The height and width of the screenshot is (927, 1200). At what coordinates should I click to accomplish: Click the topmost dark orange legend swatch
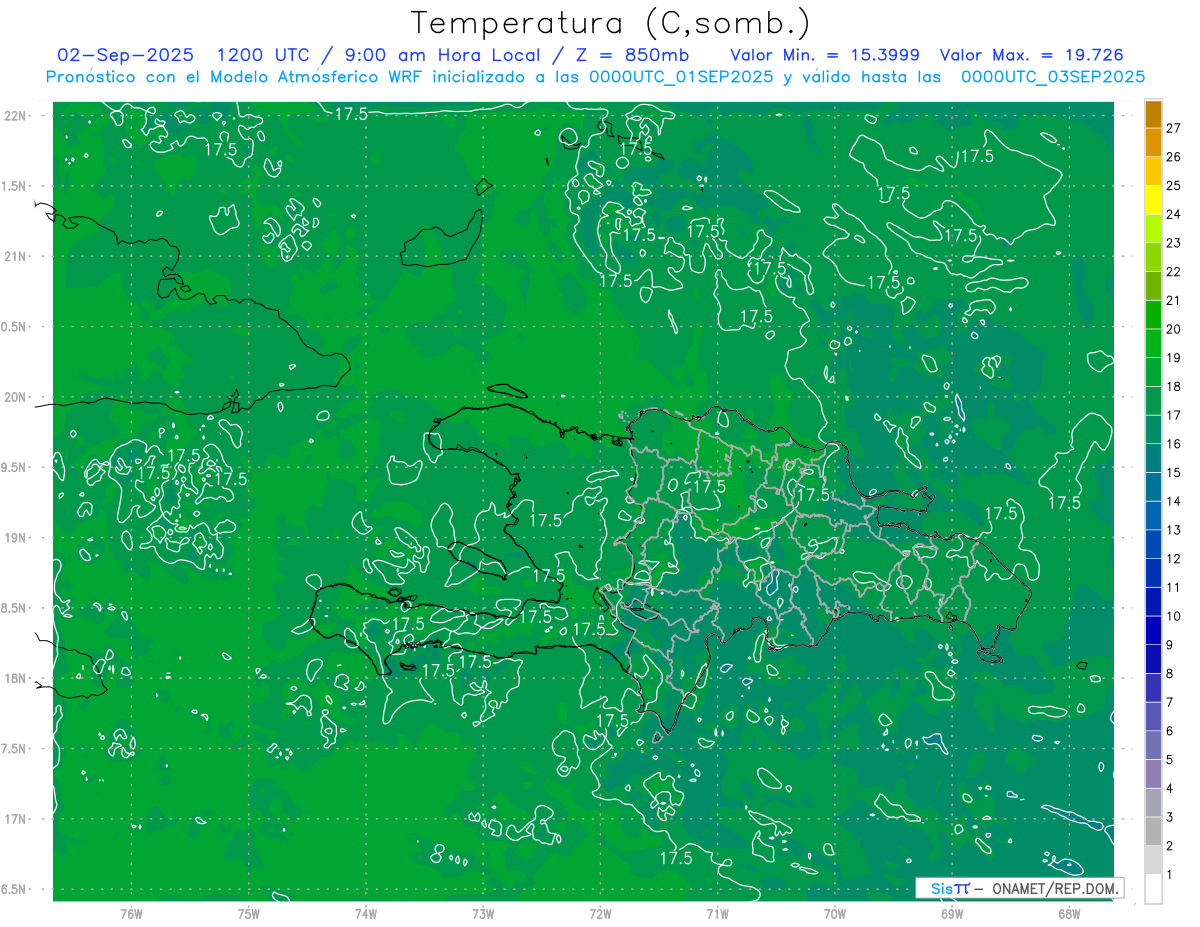(1153, 115)
